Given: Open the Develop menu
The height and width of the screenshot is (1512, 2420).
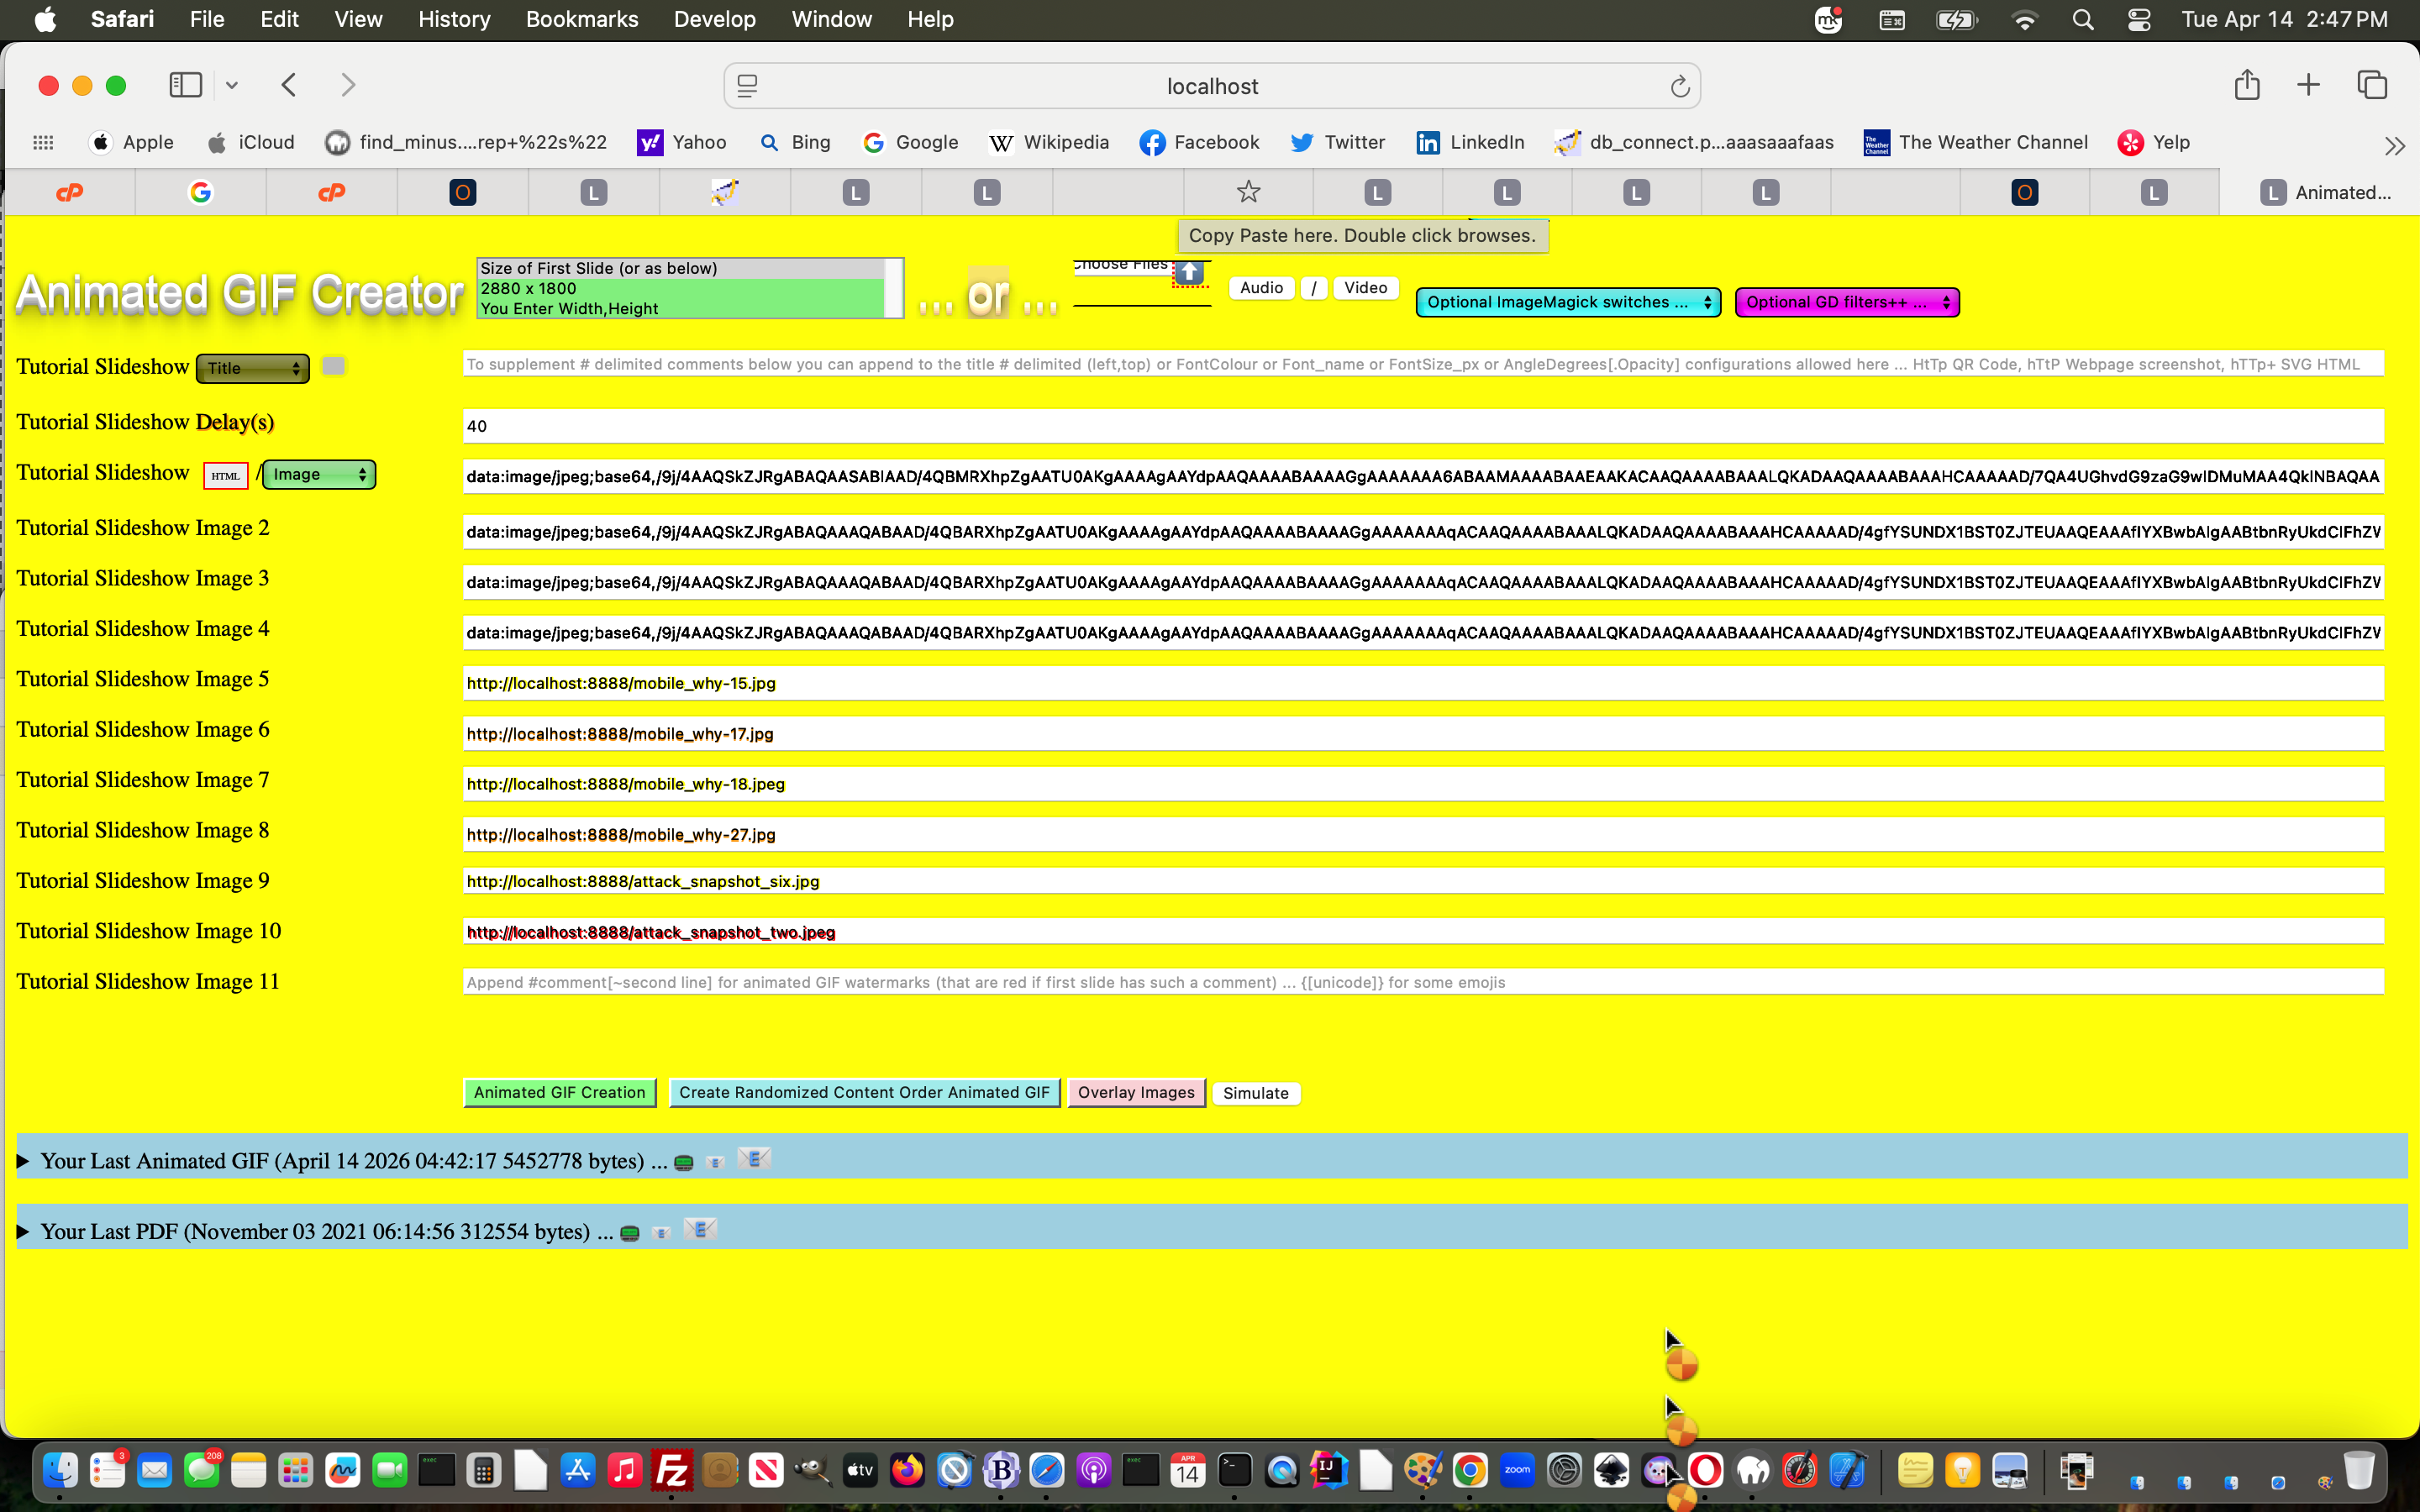Looking at the screenshot, I should point(714,19).
